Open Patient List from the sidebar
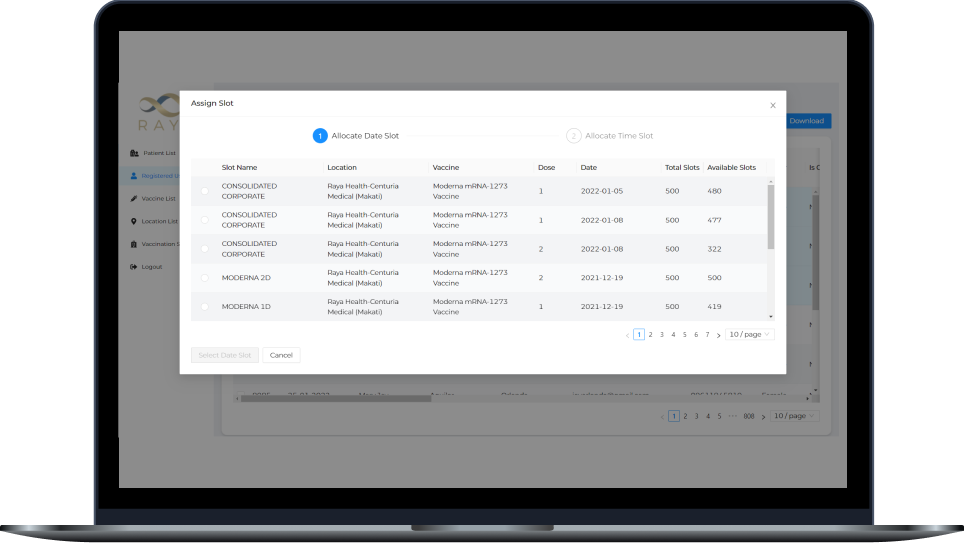Screen dimensions: 964x543 coord(159,153)
